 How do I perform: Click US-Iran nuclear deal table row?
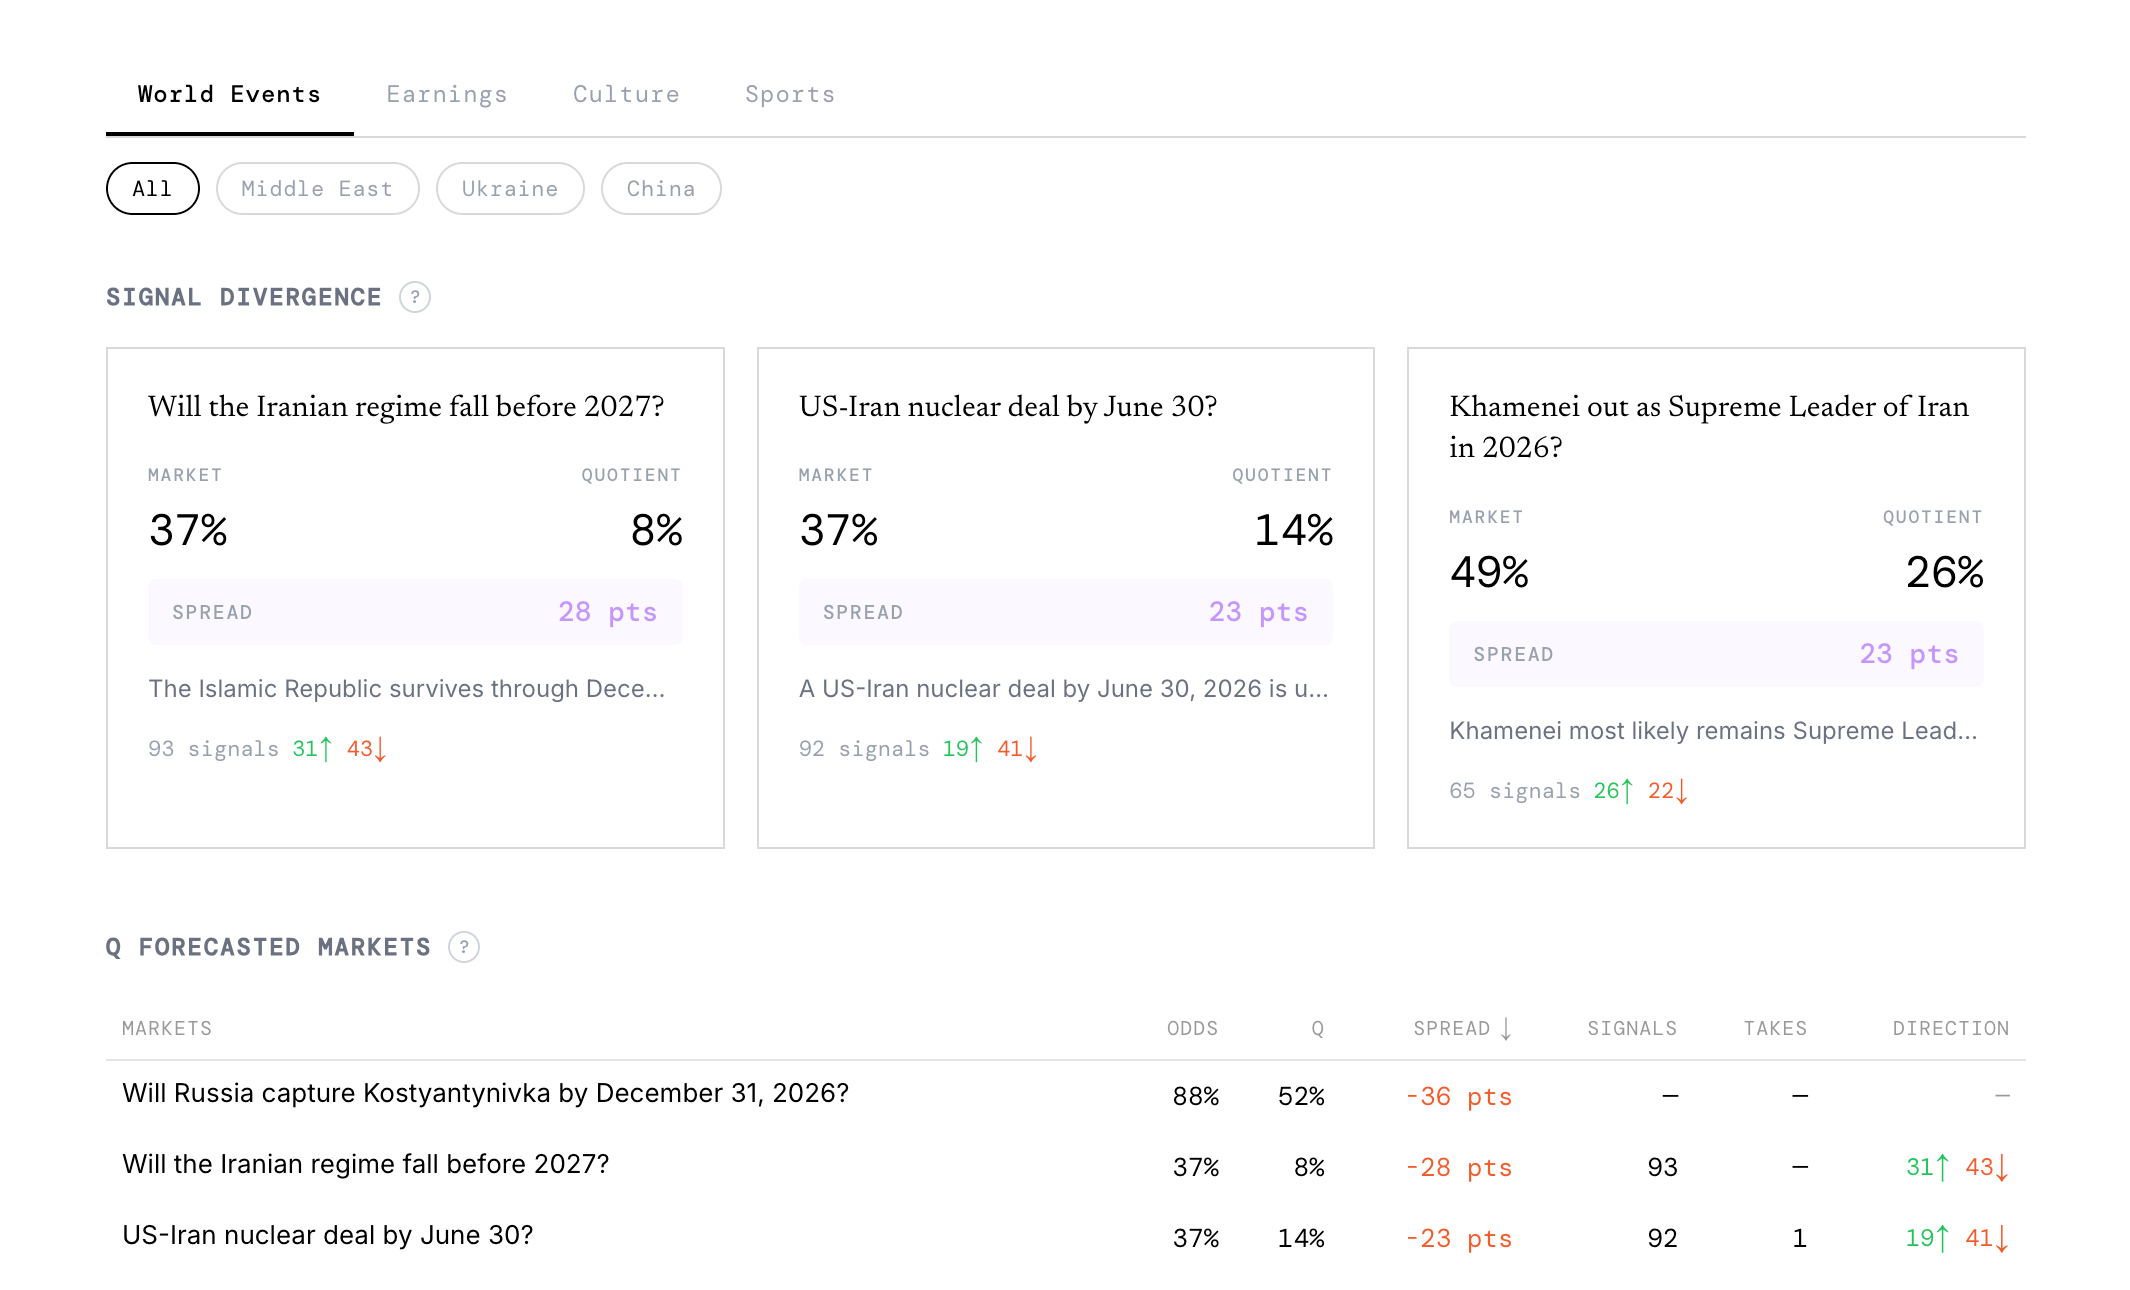(327, 1235)
